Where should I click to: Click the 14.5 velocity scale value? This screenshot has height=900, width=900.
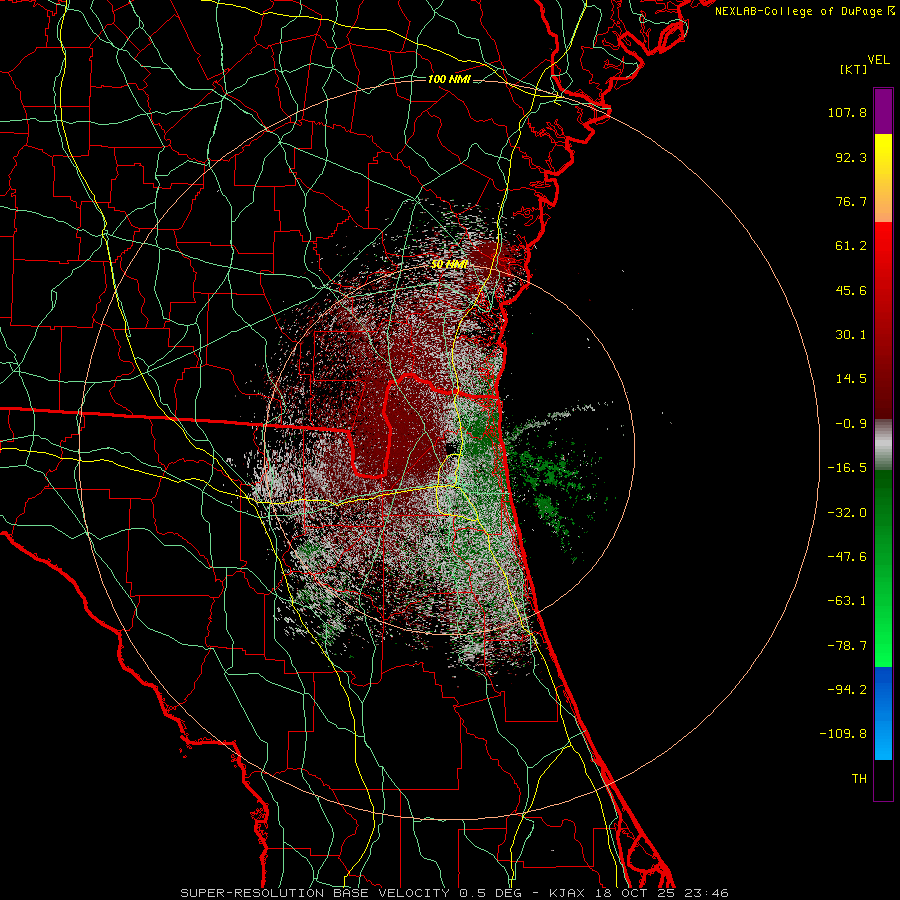(851, 379)
